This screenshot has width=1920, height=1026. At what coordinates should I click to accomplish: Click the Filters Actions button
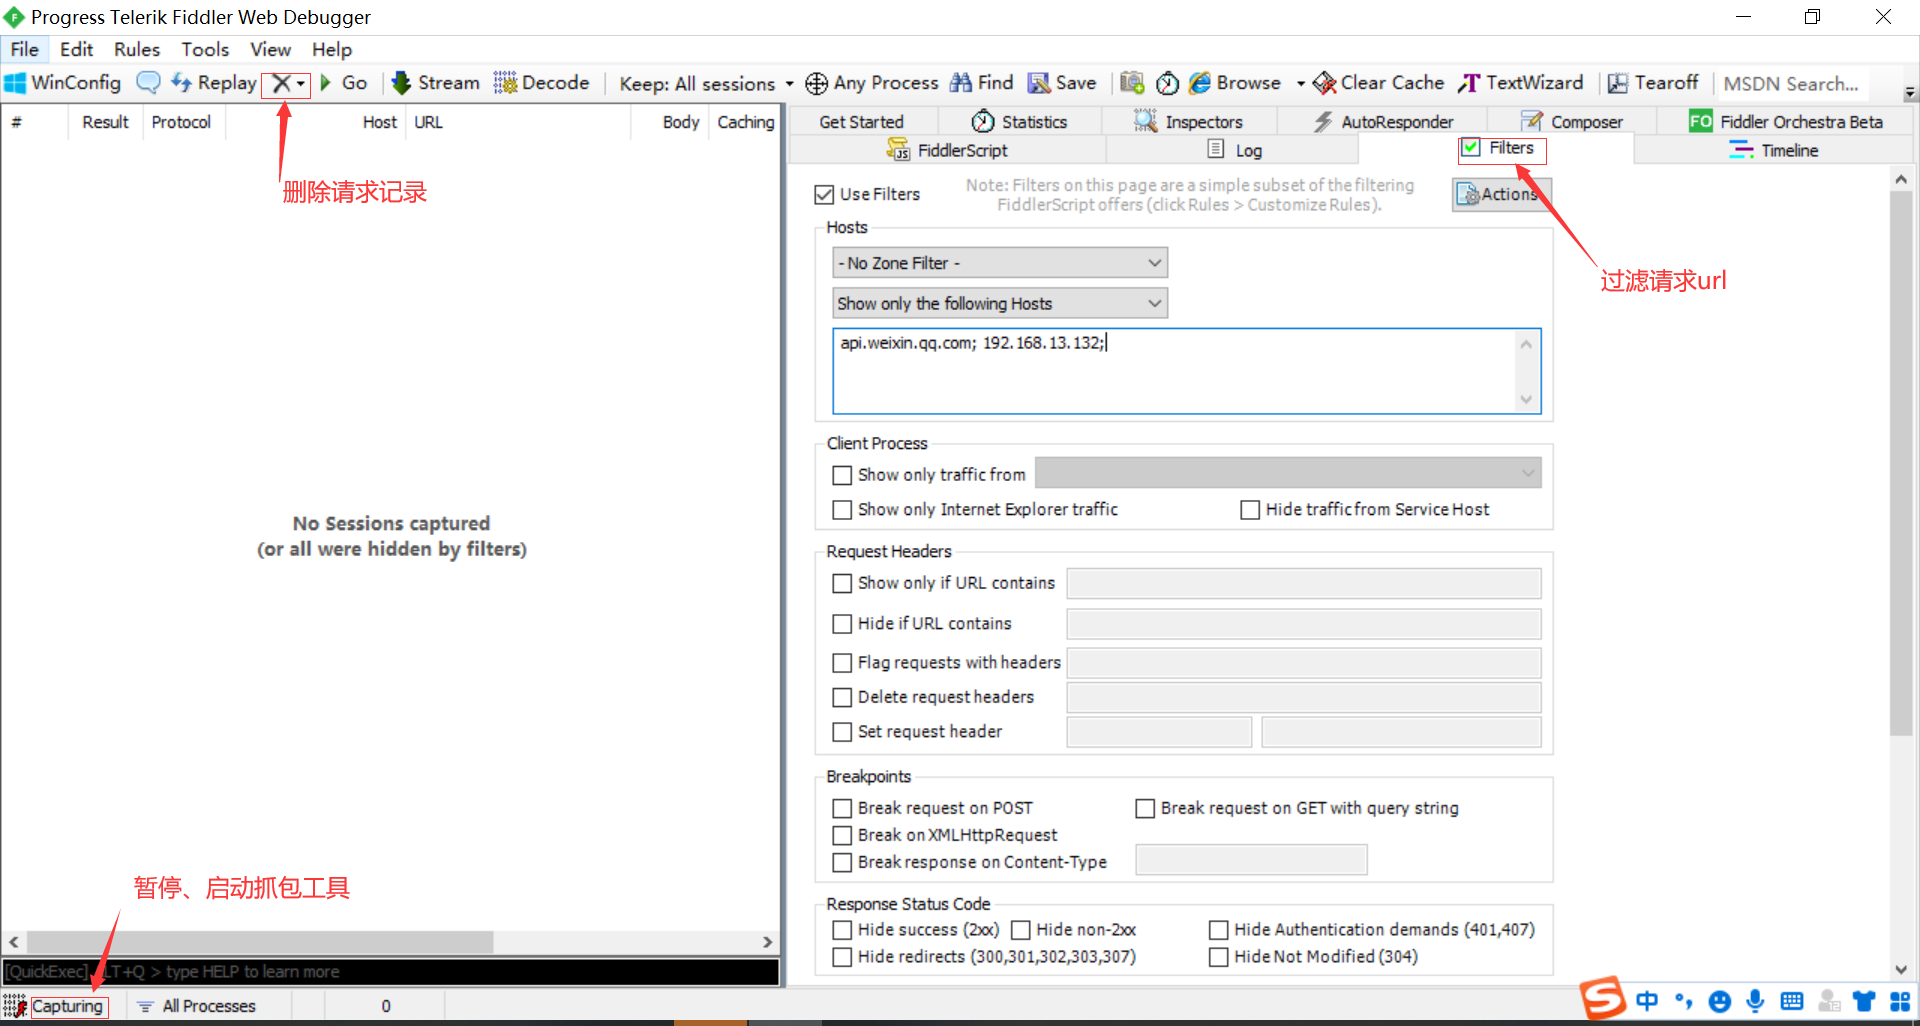[1501, 194]
